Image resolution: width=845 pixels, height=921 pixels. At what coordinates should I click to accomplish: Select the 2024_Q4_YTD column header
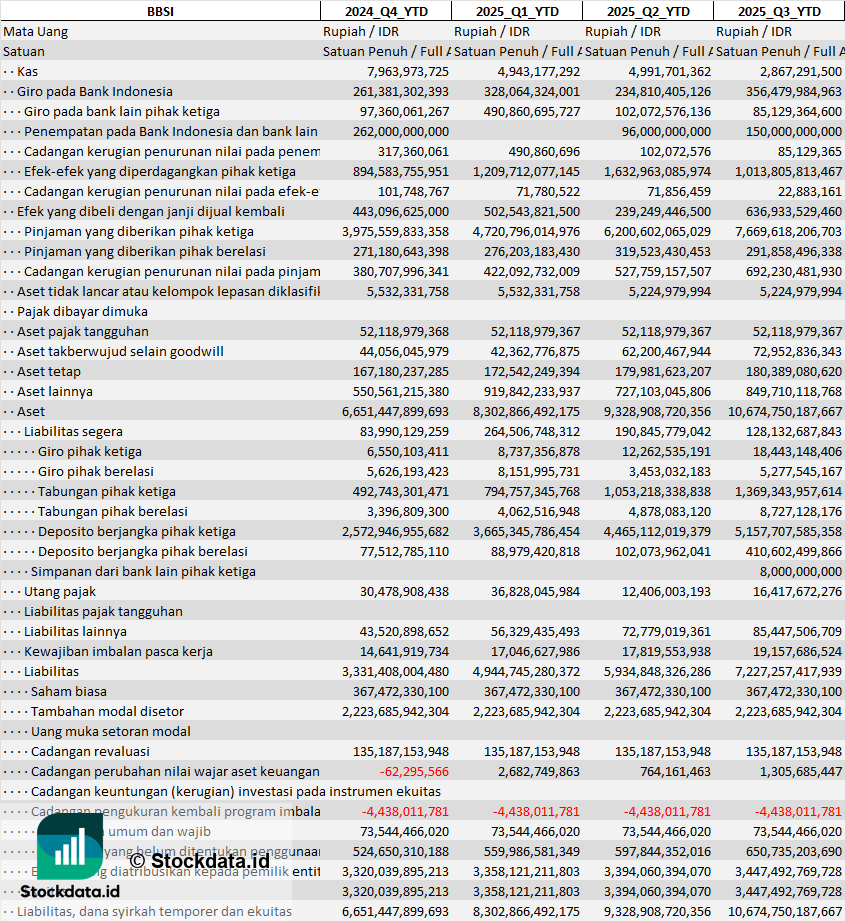coord(386,11)
